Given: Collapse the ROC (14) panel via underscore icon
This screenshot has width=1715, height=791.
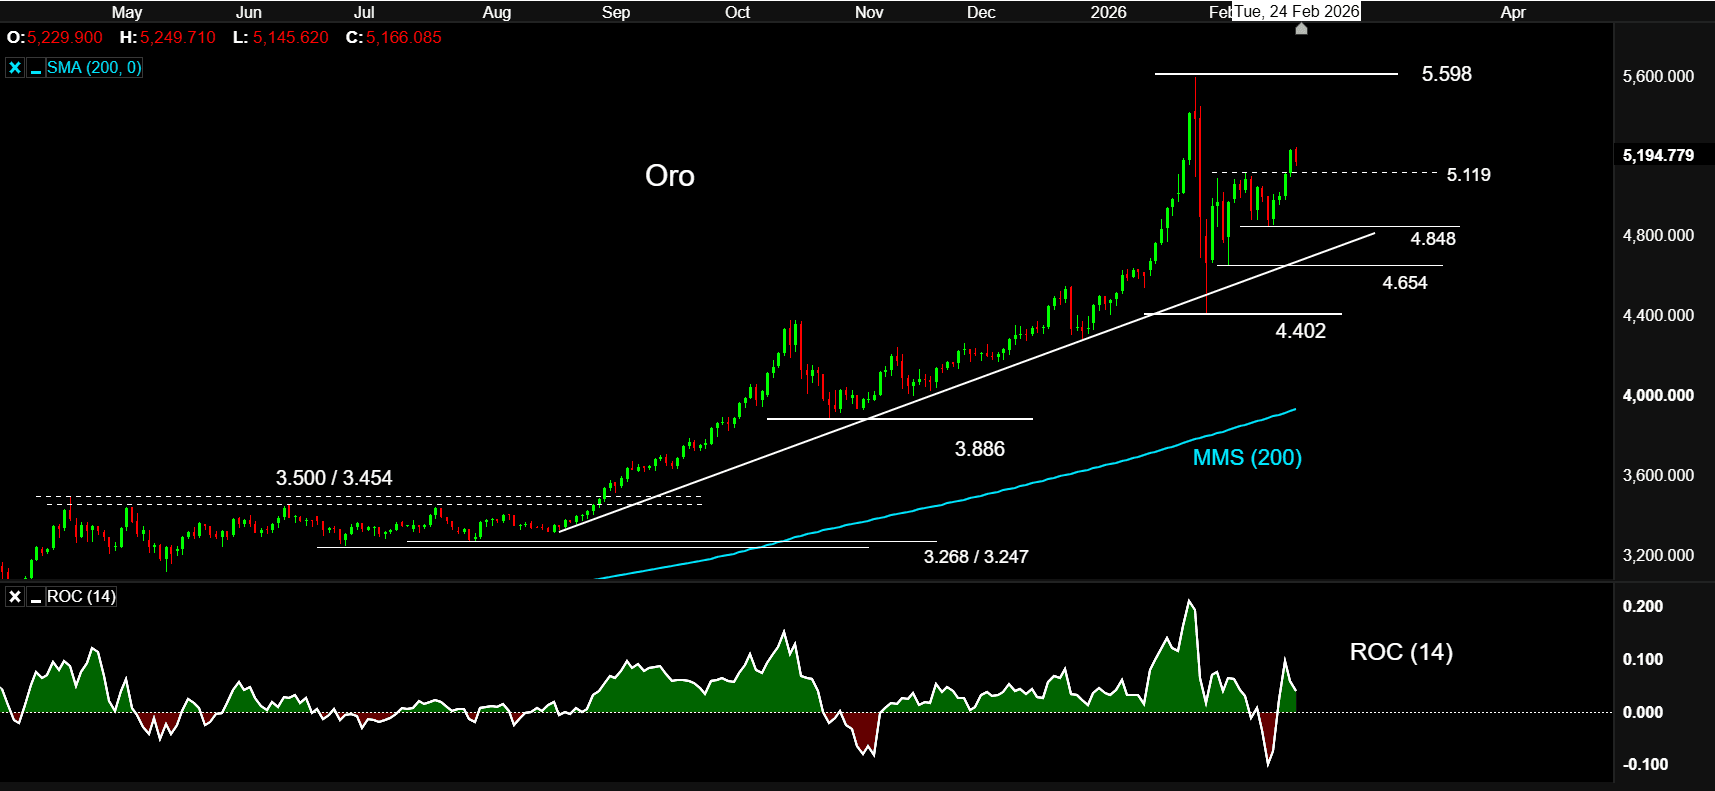Looking at the screenshot, I should (36, 597).
